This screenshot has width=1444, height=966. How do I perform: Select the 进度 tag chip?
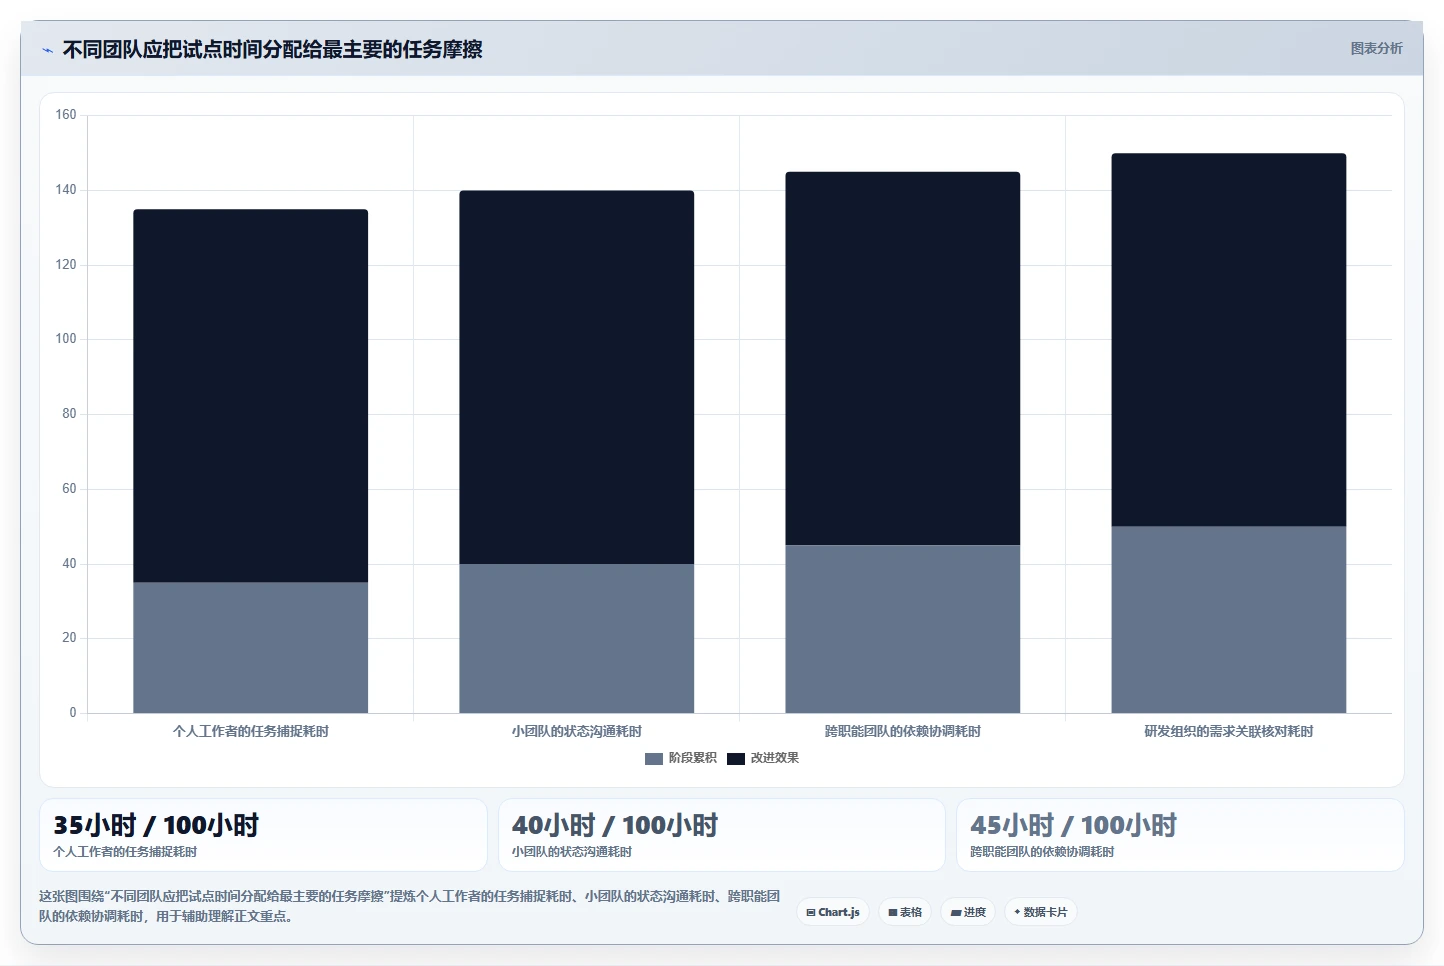pyautogui.click(x=968, y=912)
